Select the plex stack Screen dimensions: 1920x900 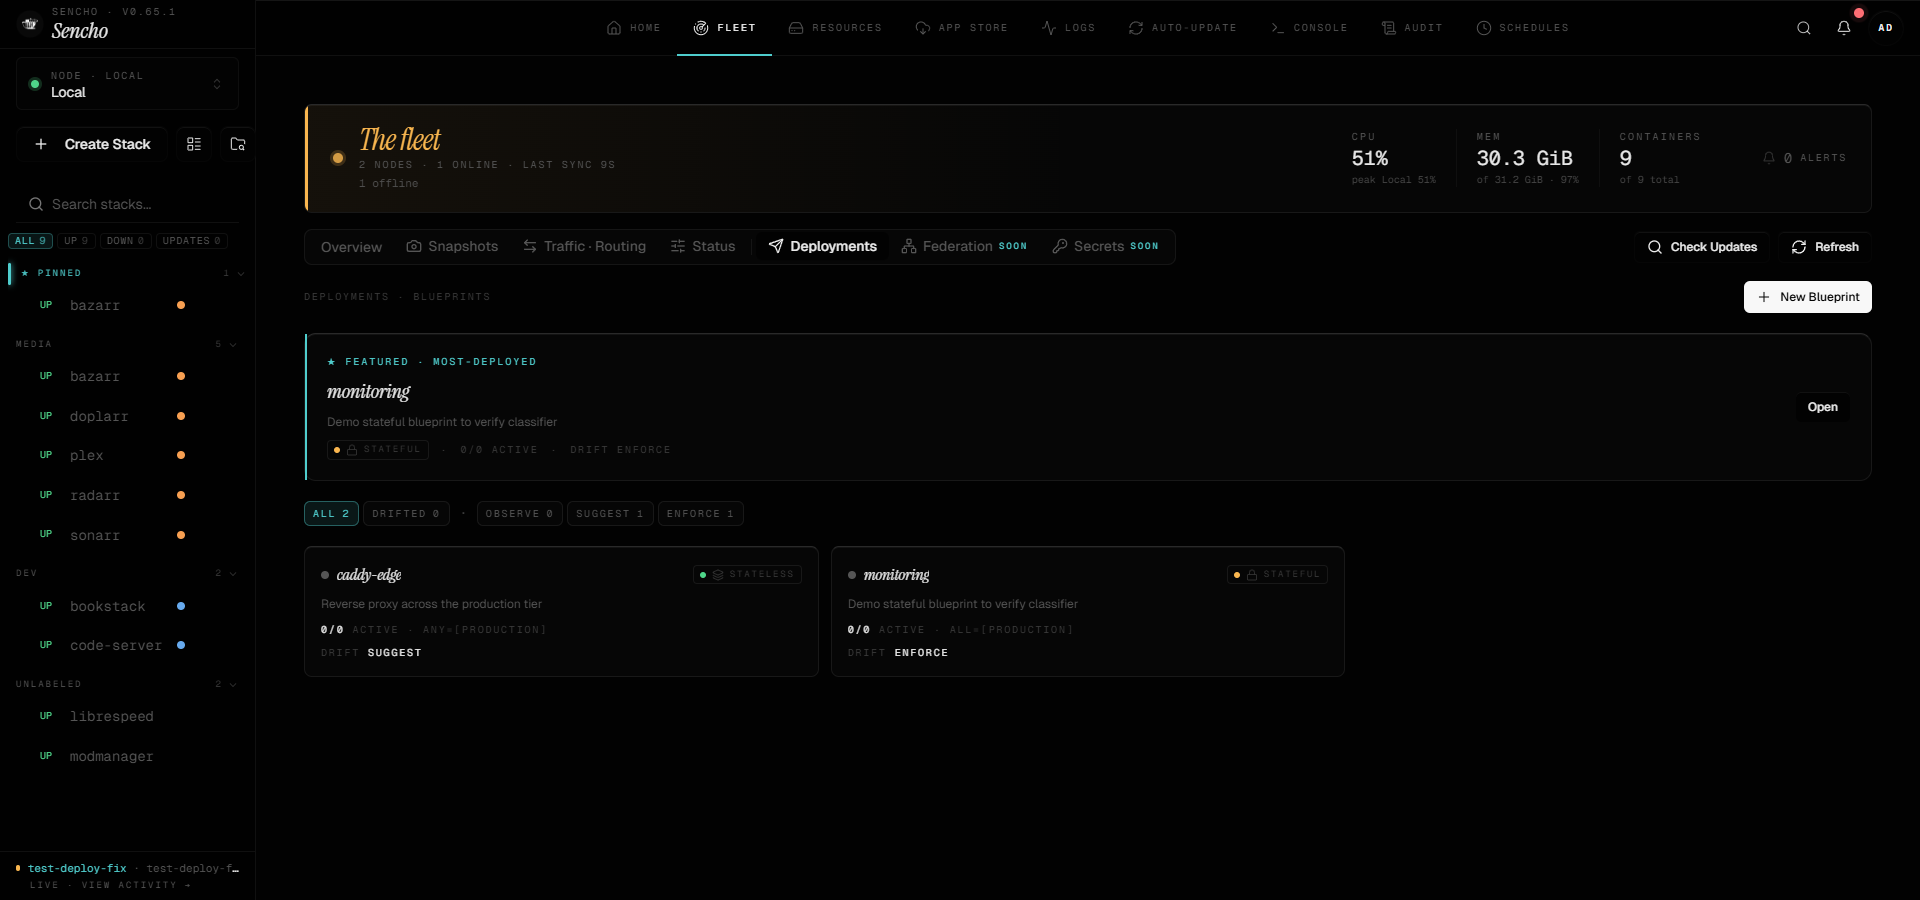coord(128,455)
